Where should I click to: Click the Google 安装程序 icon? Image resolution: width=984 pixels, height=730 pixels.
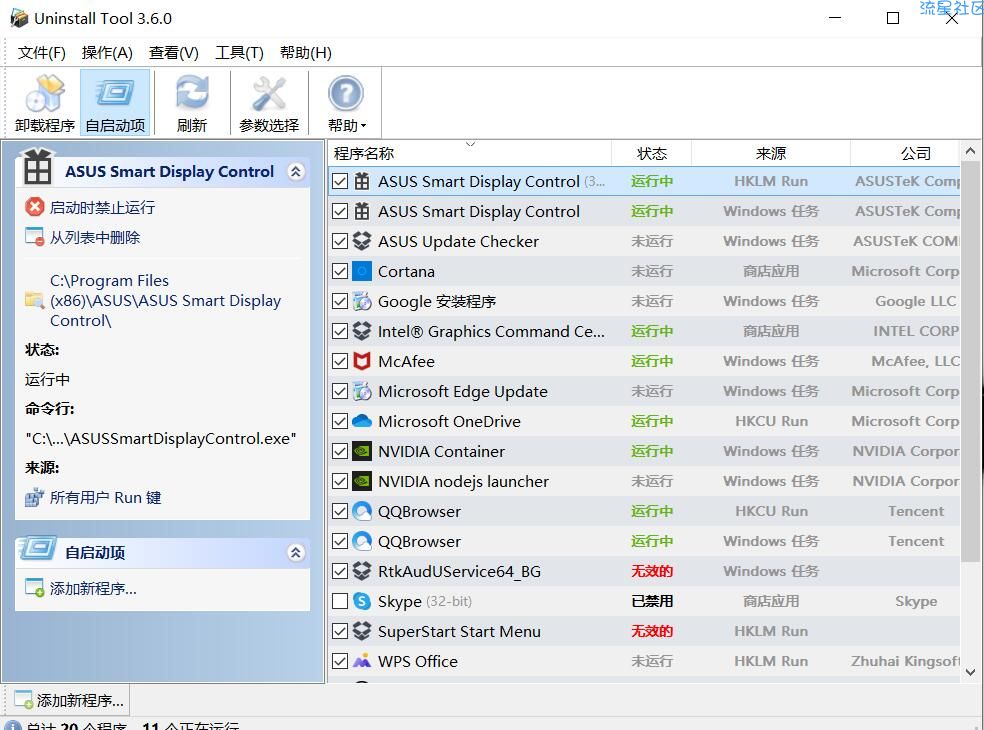click(x=361, y=301)
